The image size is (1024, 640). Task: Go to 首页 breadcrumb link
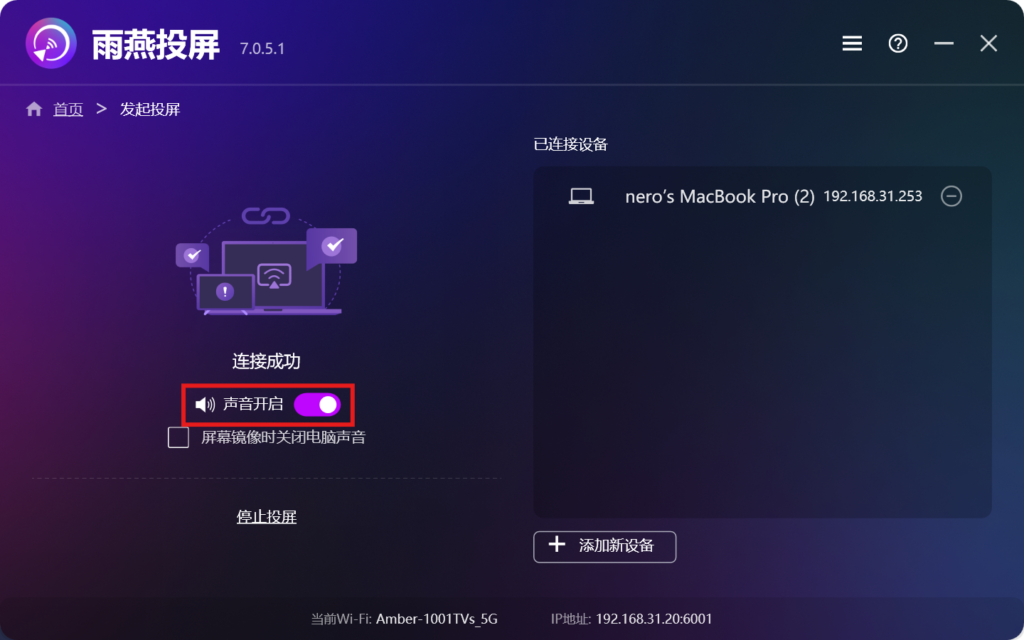click(68, 109)
